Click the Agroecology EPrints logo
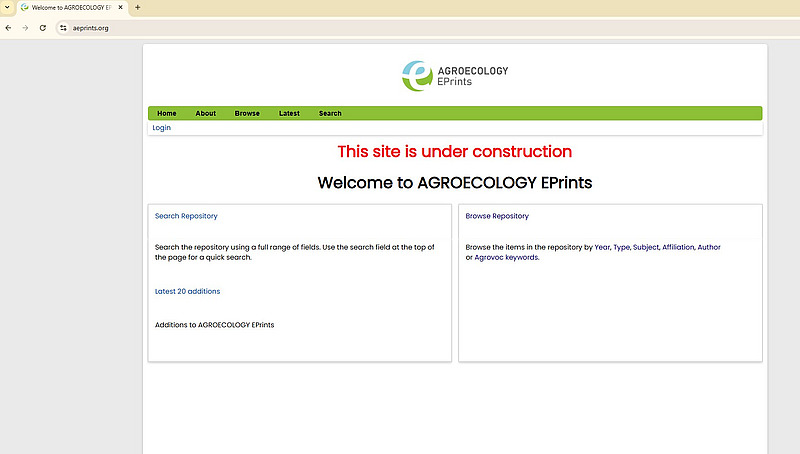This screenshot has height=454, width=800. [x=455, y=76]
